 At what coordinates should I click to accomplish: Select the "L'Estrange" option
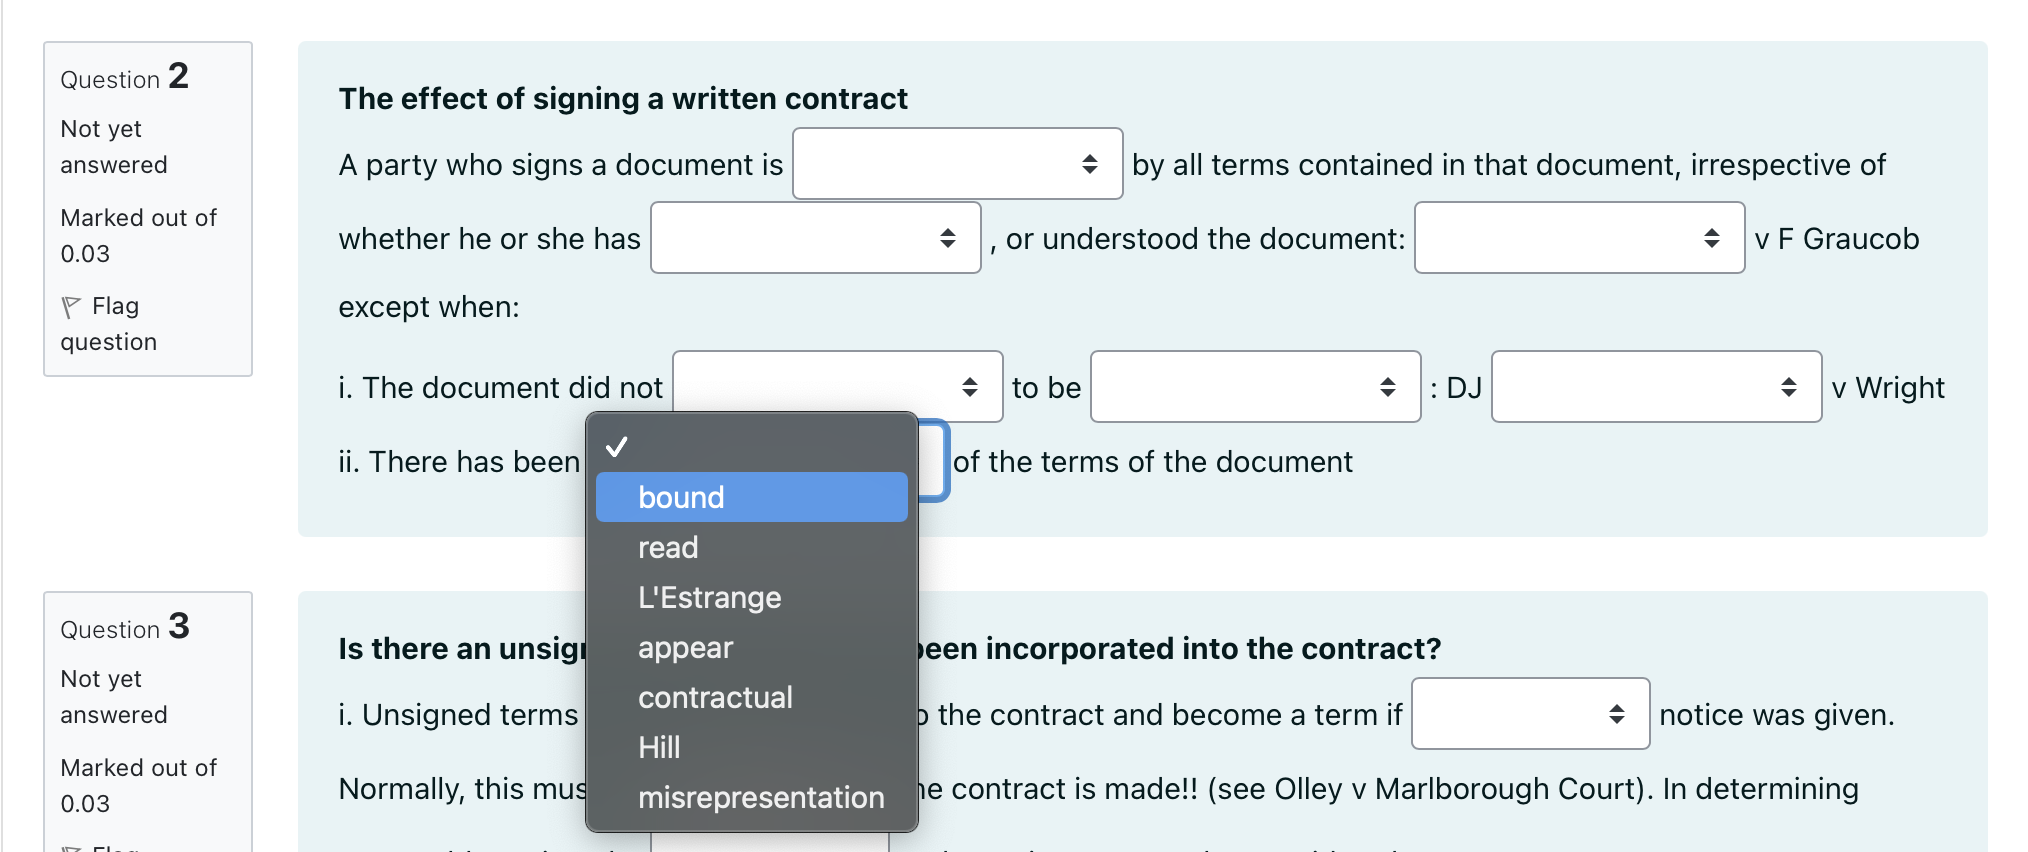751,597
